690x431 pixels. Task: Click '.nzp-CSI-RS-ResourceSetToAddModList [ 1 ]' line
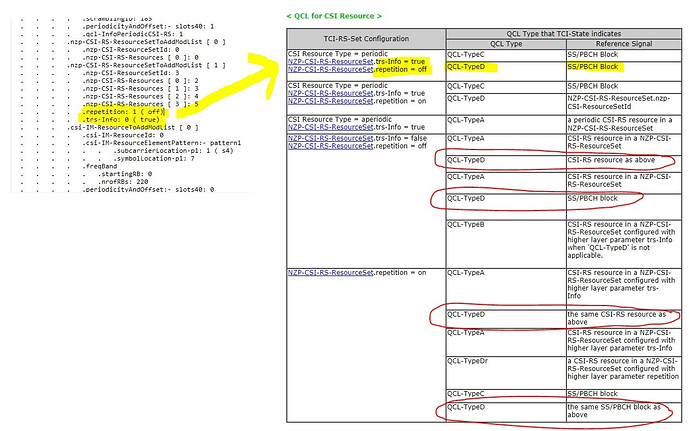click(x=146, y=65)
